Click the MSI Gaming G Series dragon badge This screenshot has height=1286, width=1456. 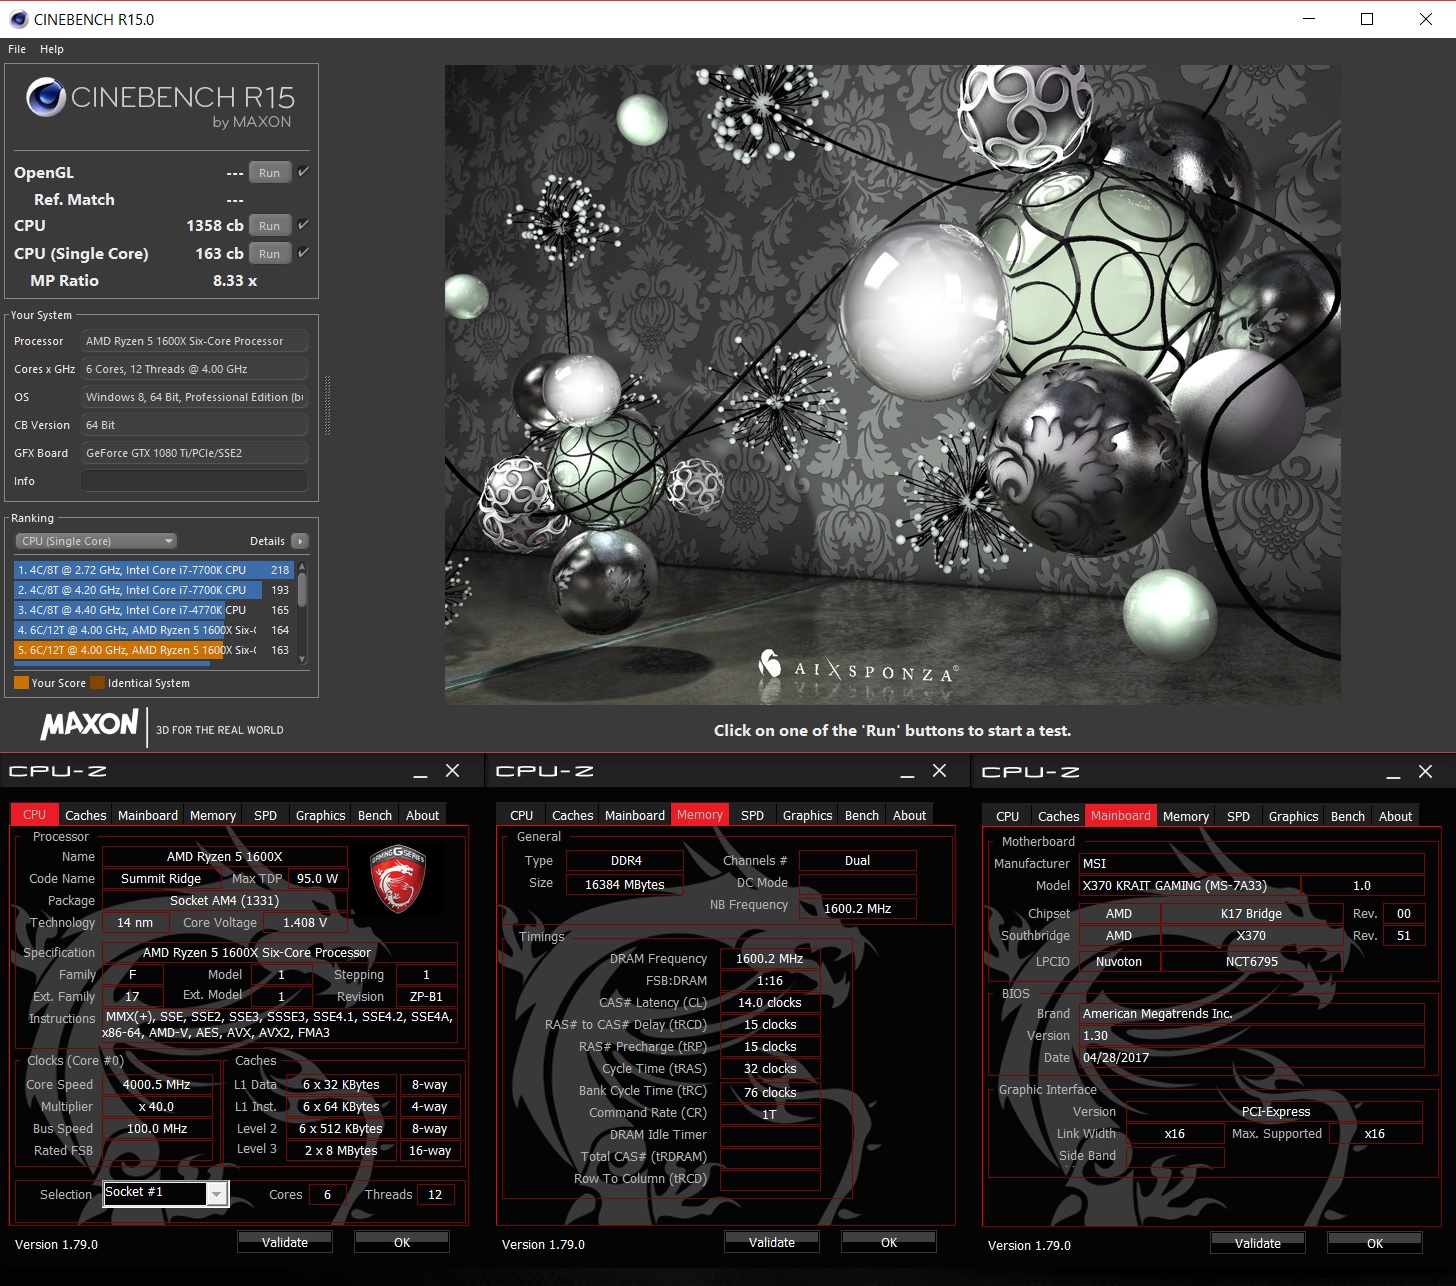398,879
